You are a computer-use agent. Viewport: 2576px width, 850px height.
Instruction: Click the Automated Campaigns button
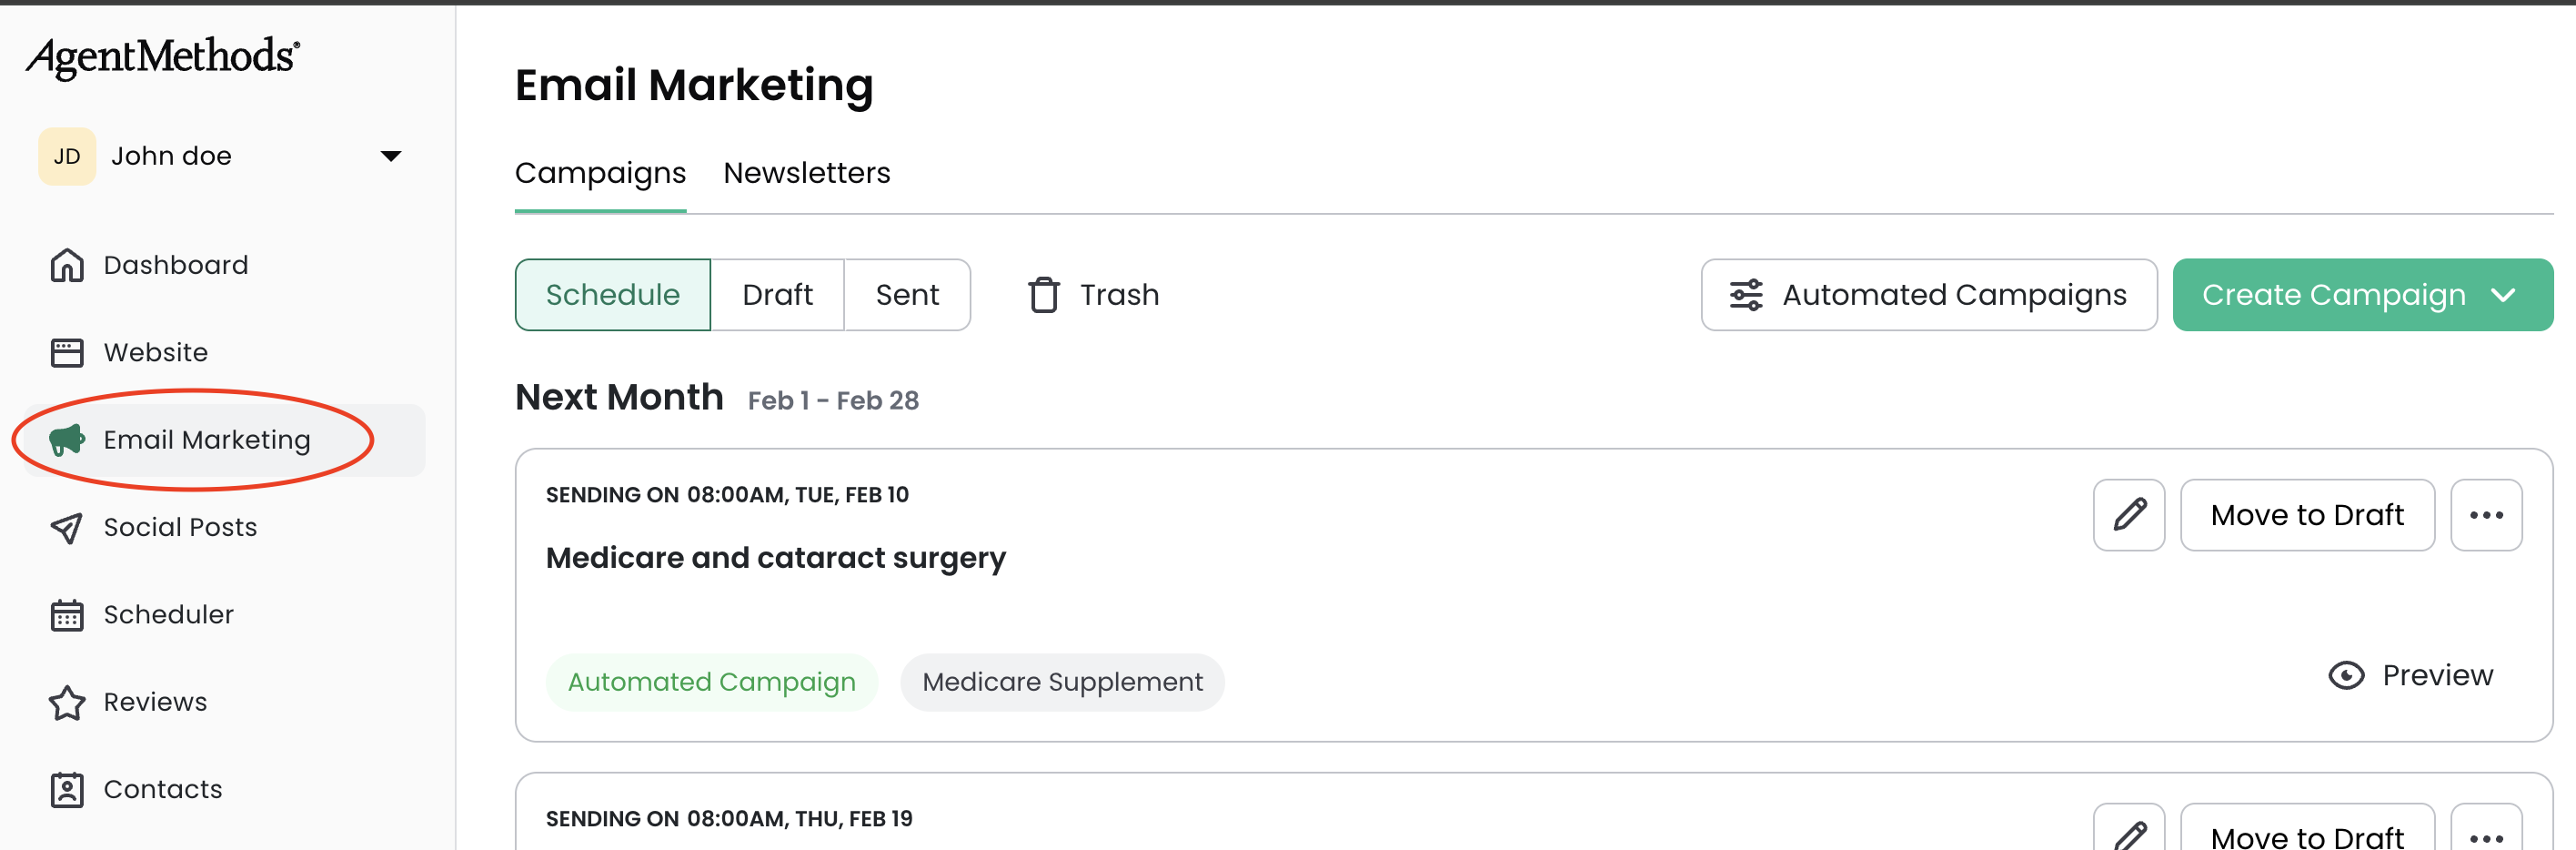tap(1928, 295)
